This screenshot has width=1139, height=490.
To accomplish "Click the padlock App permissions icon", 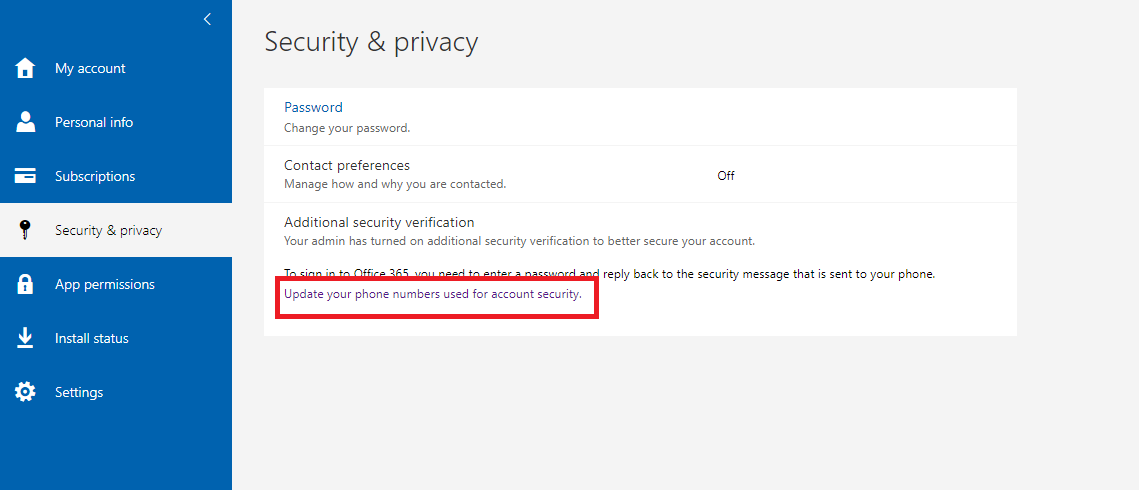I will coord(26,284).
